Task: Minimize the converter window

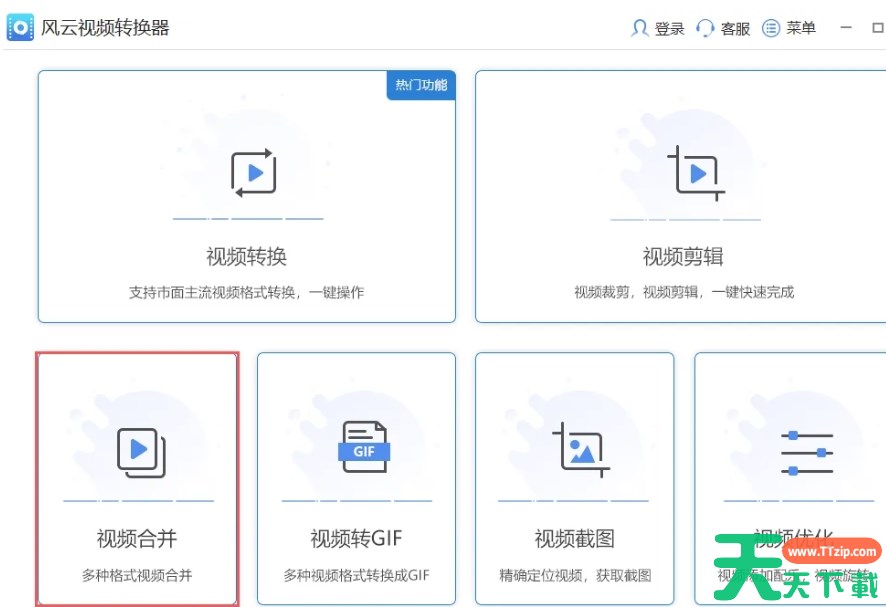Action: click(x=847, y=28)
